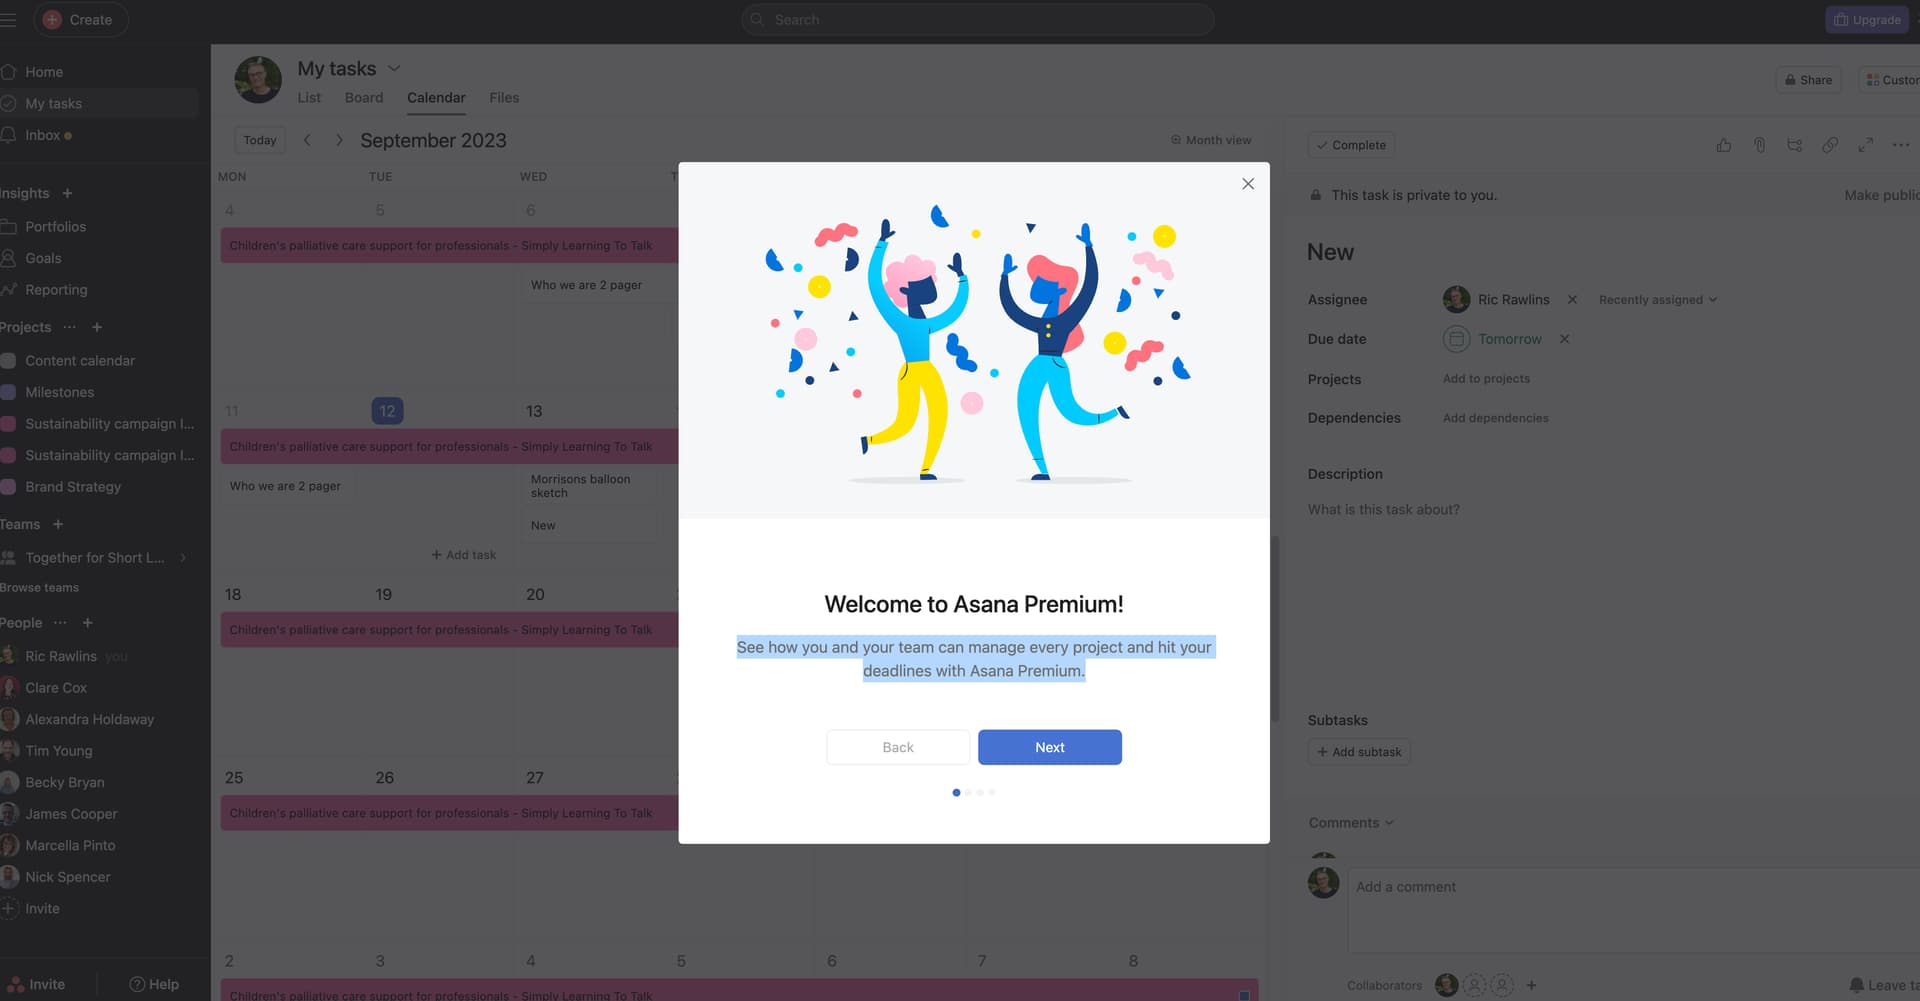Open the Help menu
The height and width of the screenshot is (1001, 1920).
(154, 985)
